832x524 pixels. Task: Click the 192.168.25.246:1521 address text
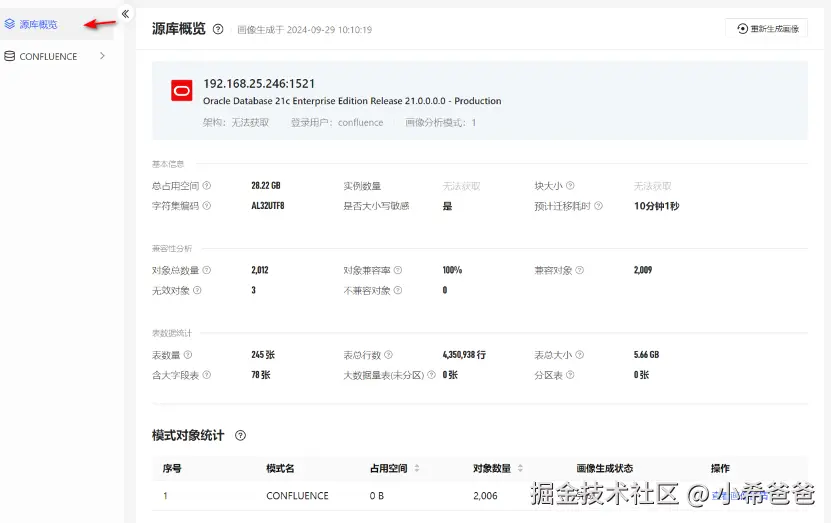point(259,84)
